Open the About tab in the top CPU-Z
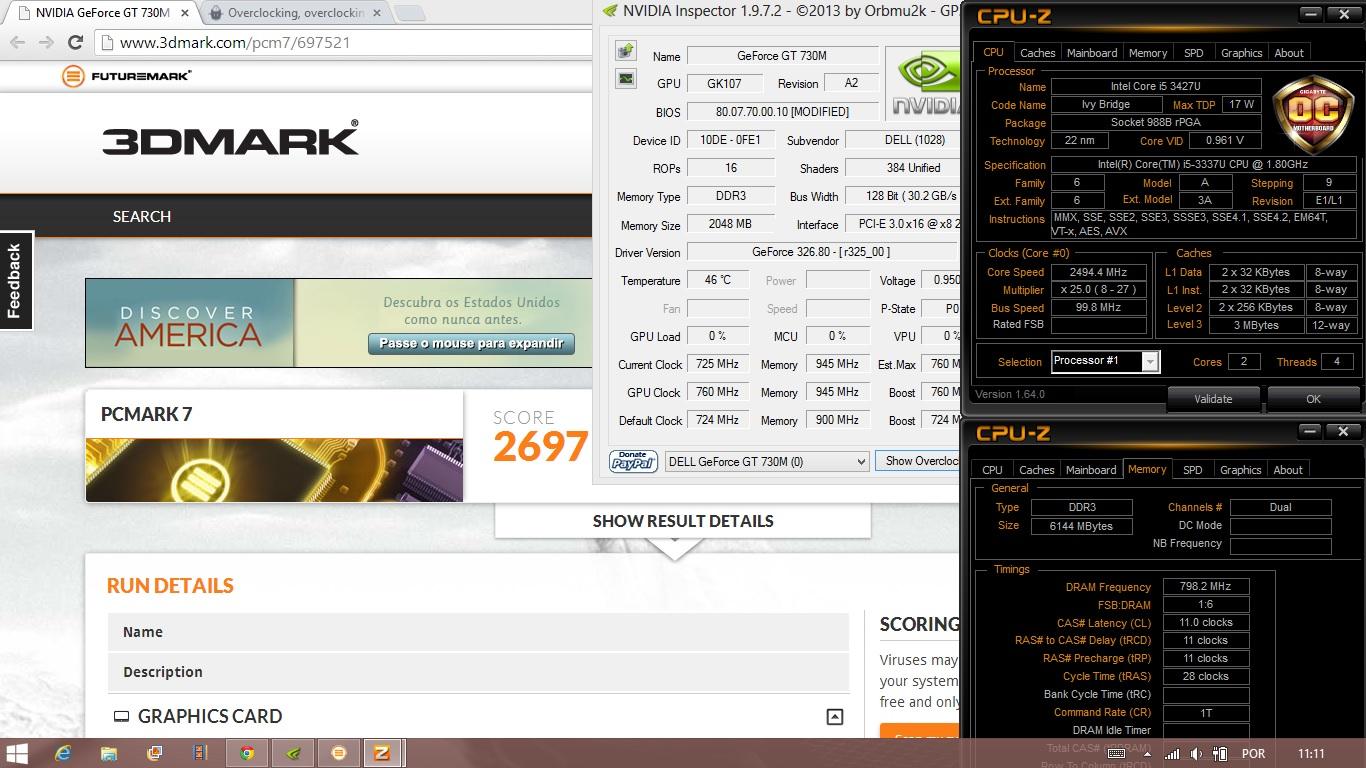Viewport: 1366px width, 768px height. click(x=1289, y=53)
